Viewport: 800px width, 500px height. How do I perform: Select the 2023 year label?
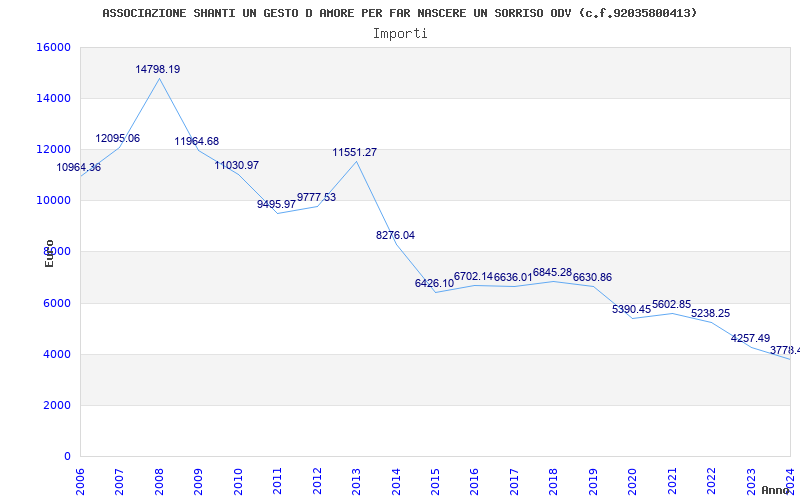[x=750, y=480]
